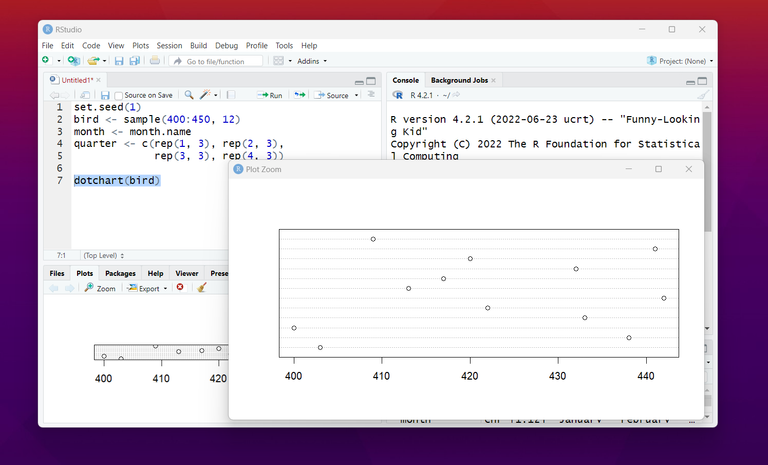Open the Code menu
The height and width of the screenshot is (465, 768).
[91, 46]
